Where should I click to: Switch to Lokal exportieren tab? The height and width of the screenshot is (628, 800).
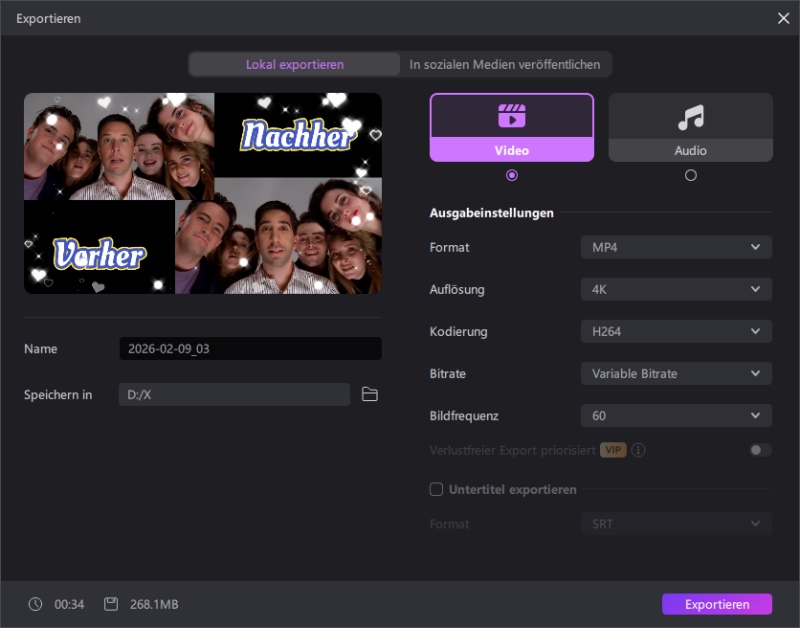click(295, 64)
